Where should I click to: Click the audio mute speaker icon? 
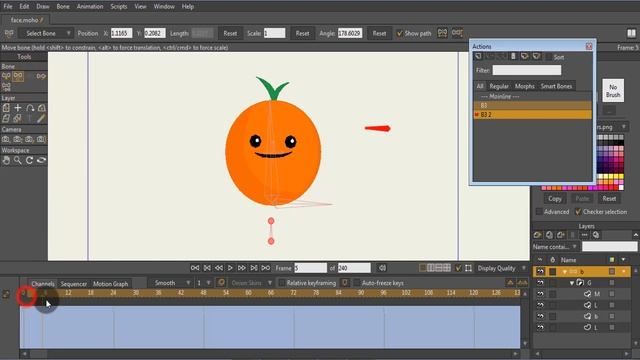pyautogui.click(x=382, y=268)
